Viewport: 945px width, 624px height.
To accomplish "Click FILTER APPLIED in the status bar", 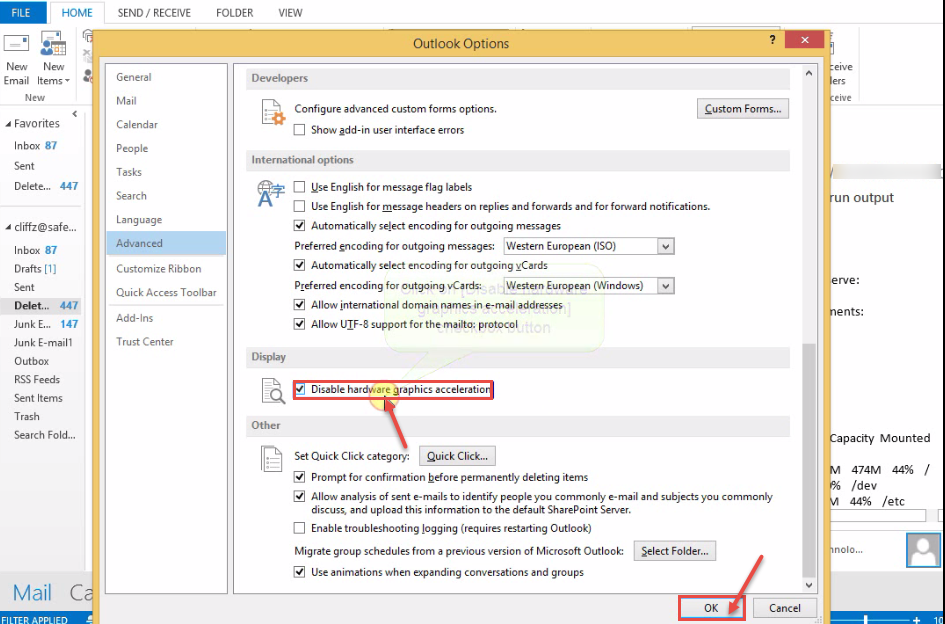I will (x=34, y=619).
